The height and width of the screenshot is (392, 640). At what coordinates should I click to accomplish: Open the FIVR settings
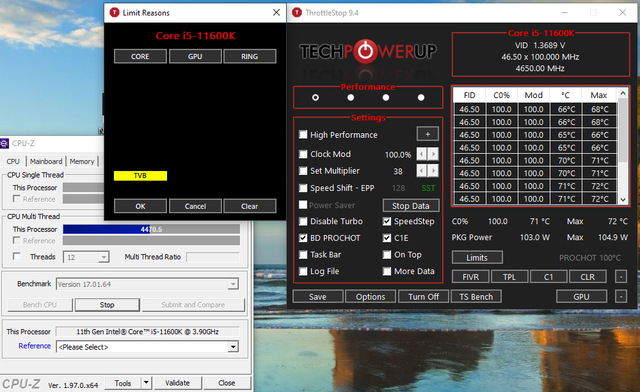pos(470,277)
